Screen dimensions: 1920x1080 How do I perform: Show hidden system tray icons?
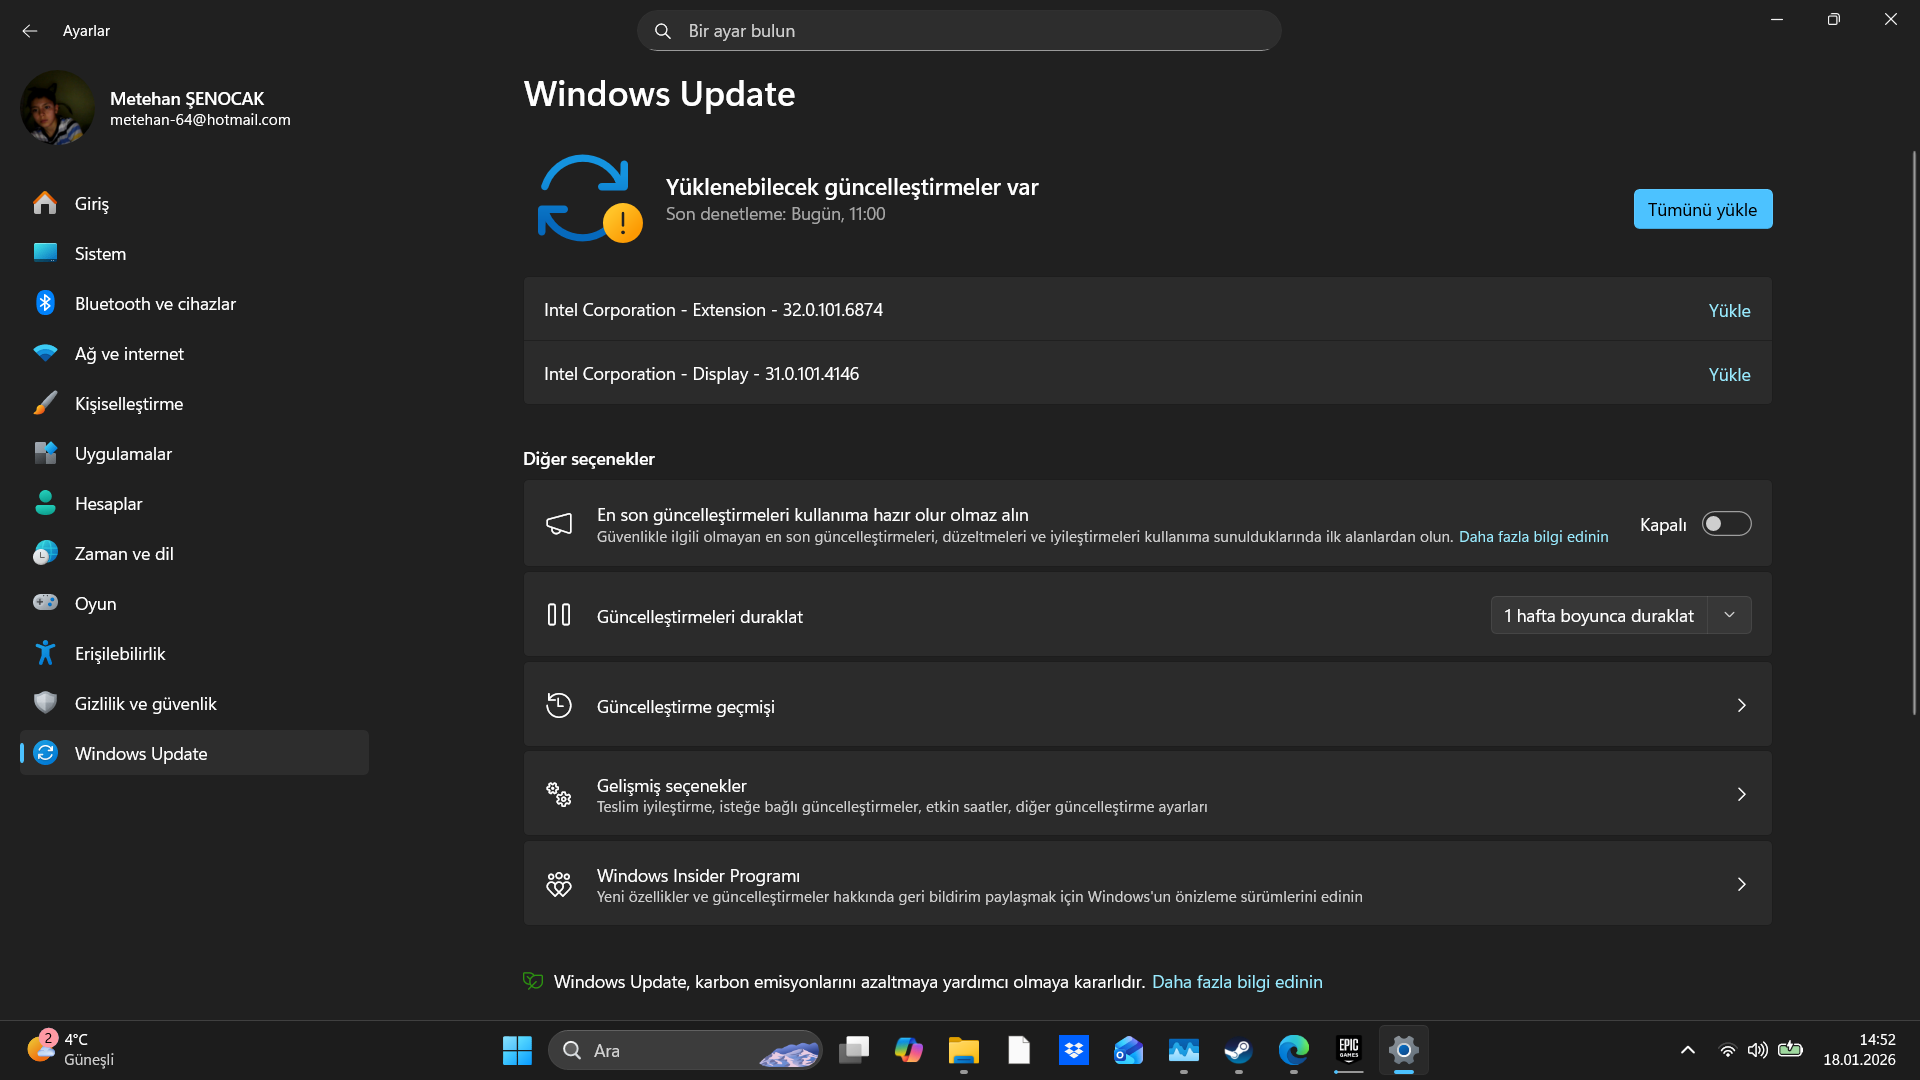pos(1688,1050)
